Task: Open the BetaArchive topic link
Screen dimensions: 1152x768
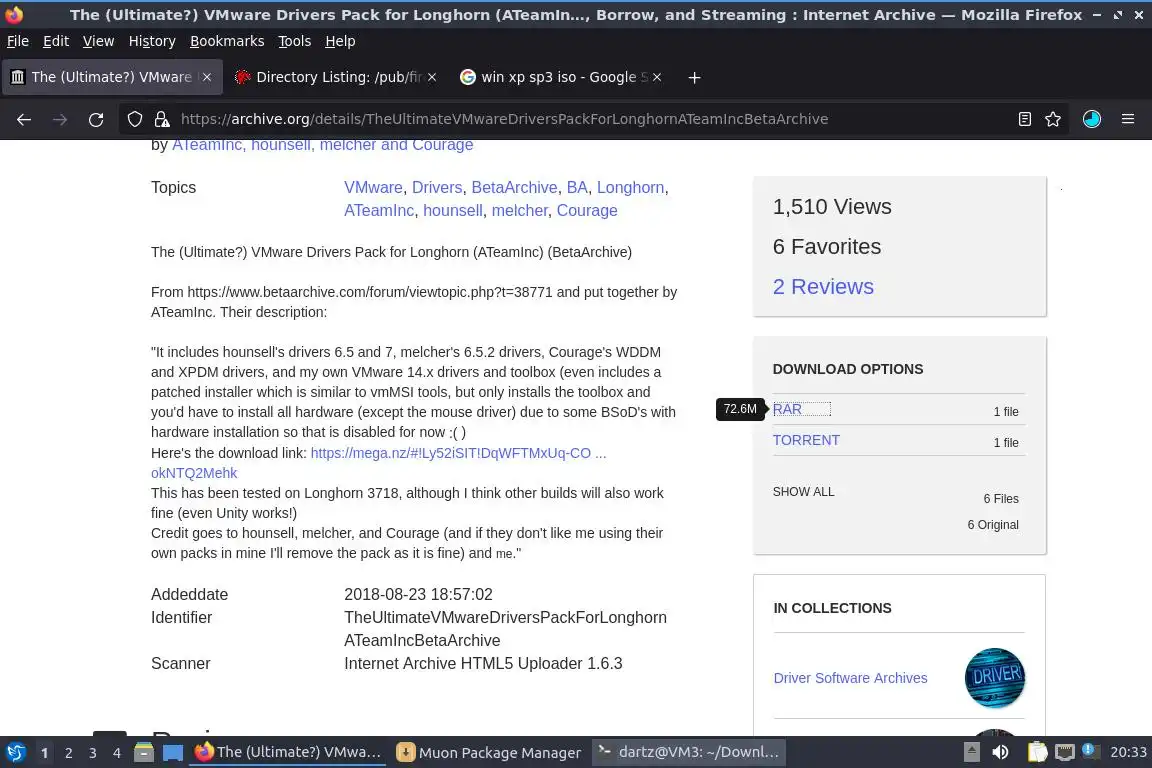Action: click(x=514, y=187)
